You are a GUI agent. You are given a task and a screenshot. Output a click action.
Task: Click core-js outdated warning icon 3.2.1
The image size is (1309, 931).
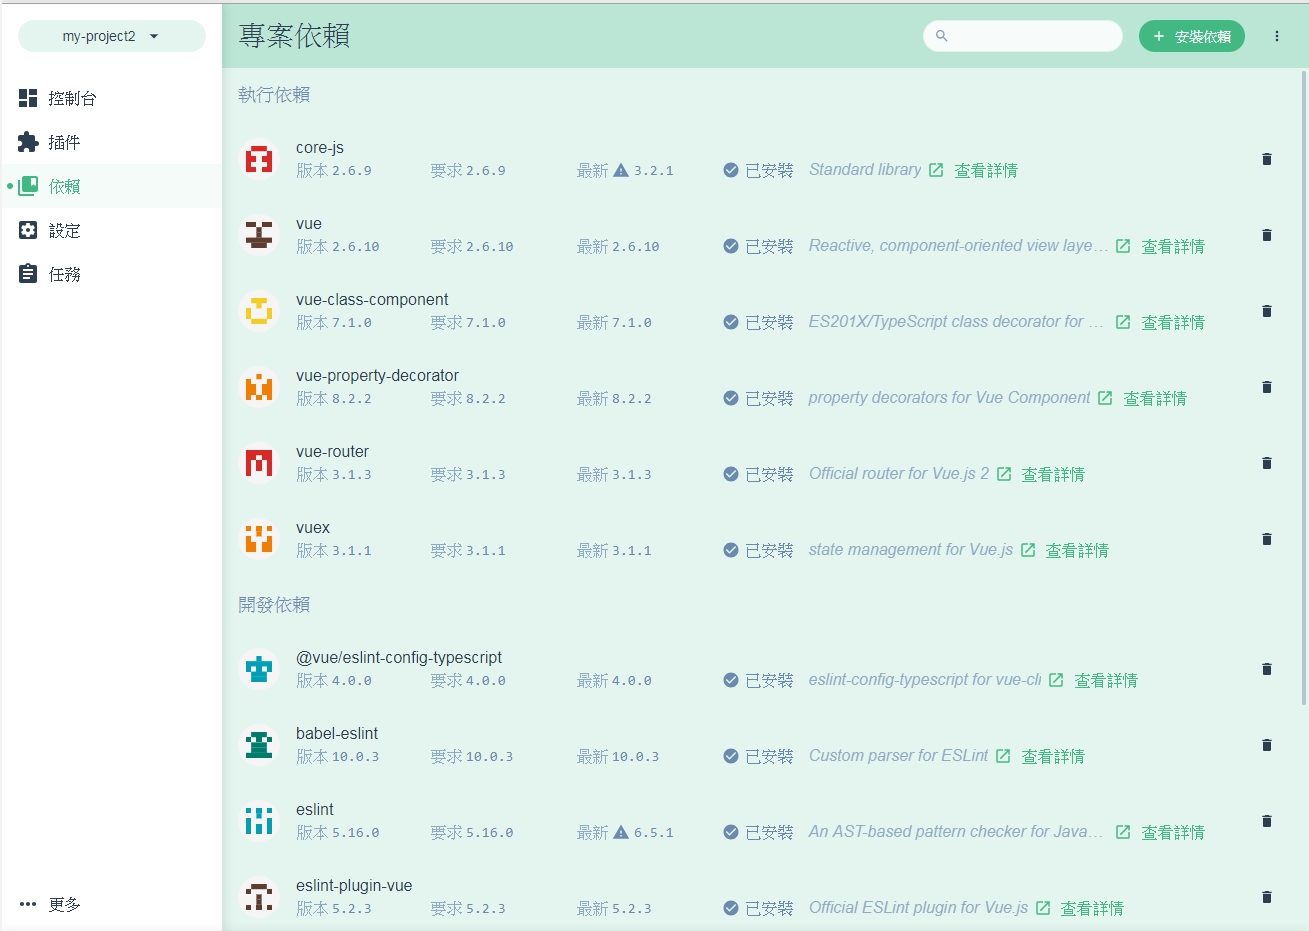pyautogui.click(x=621, y=170)
